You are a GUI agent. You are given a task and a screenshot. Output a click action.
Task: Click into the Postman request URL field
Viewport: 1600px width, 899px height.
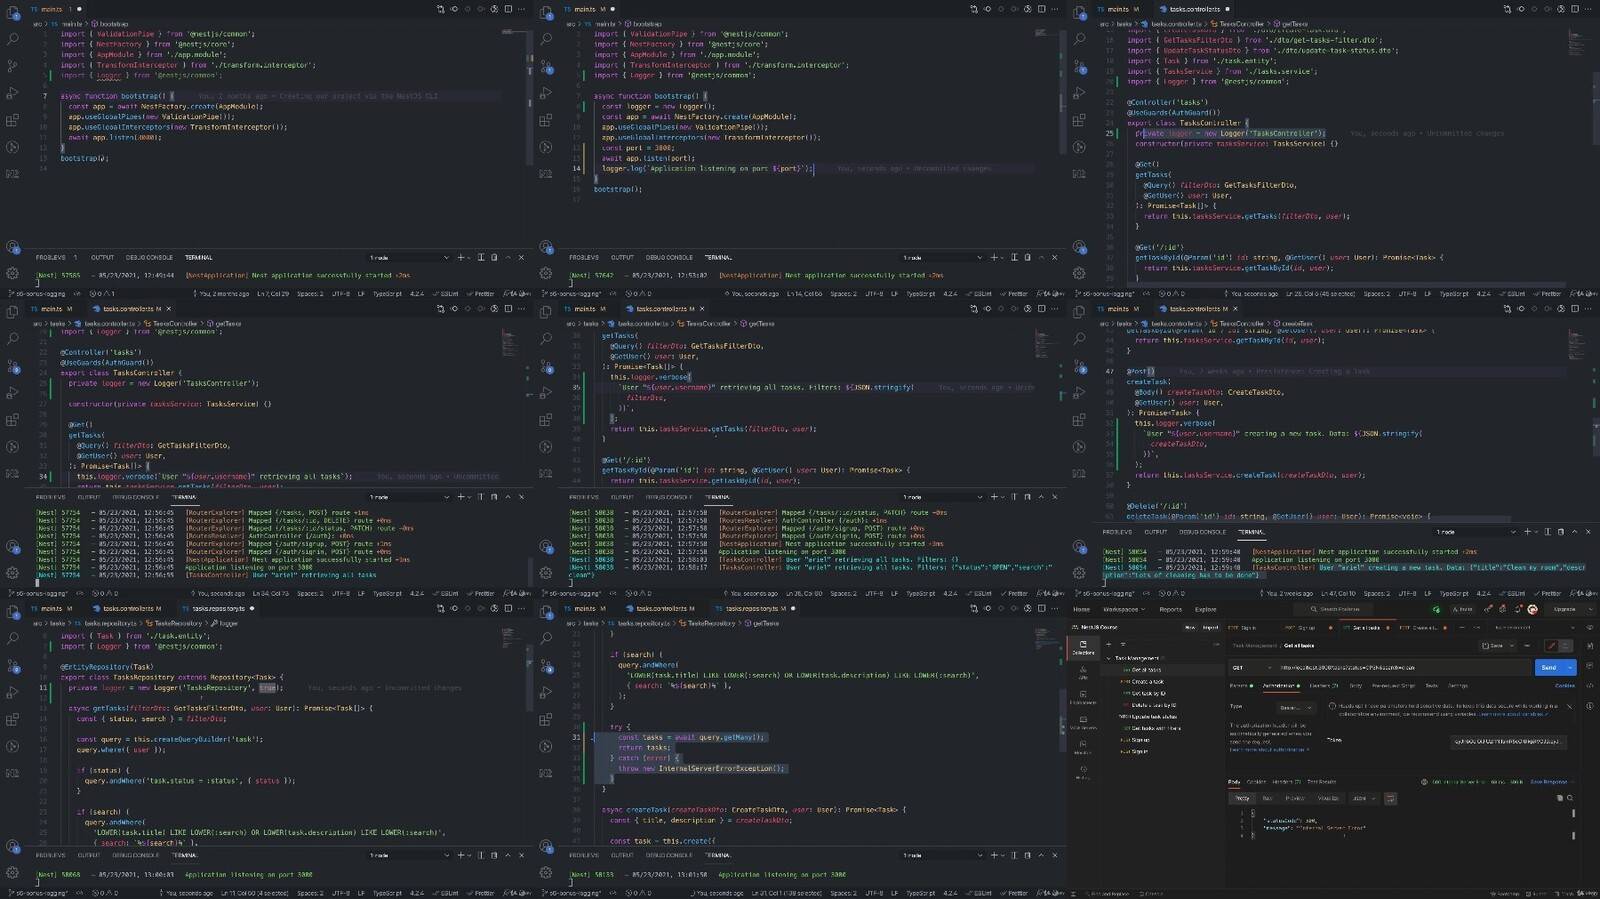coord(1403,667)
